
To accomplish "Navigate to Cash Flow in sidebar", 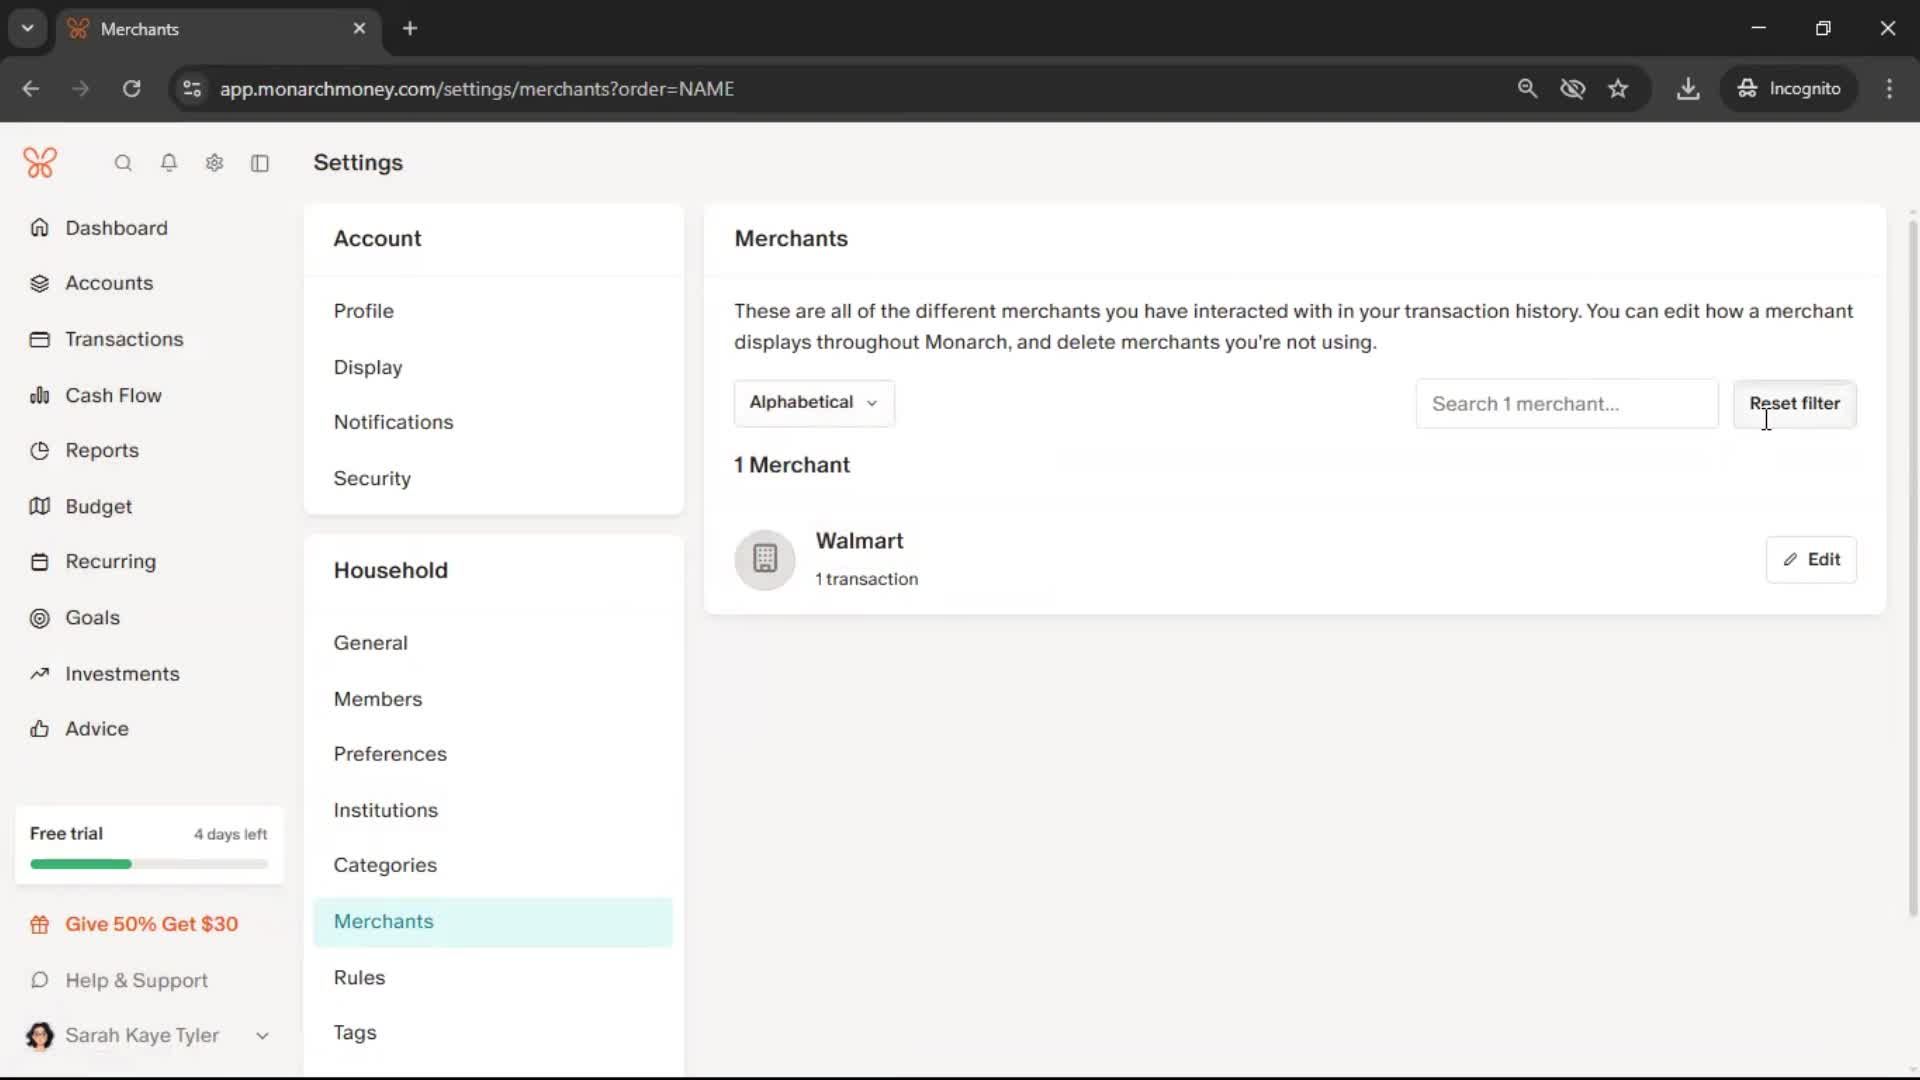I will 113,395.
